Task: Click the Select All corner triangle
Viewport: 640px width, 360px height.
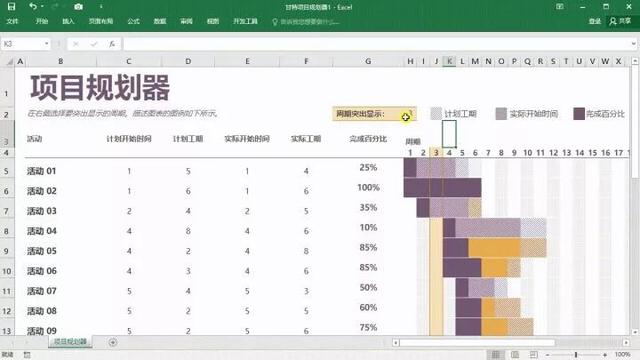Action: [9, 62]
